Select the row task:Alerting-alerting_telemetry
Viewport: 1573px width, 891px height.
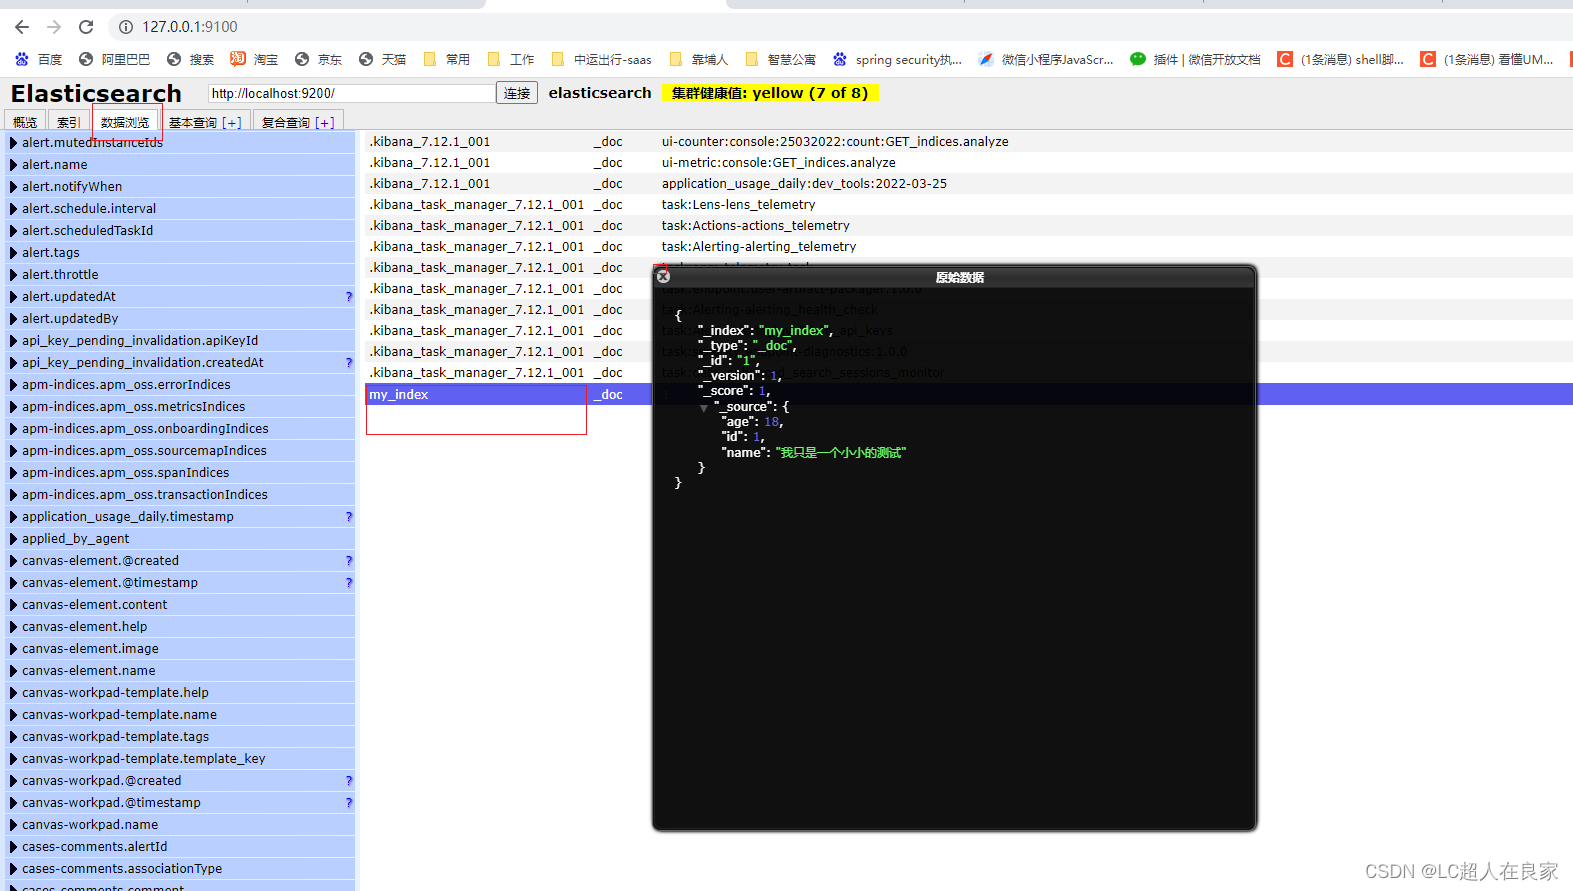(x=968, y=247)
